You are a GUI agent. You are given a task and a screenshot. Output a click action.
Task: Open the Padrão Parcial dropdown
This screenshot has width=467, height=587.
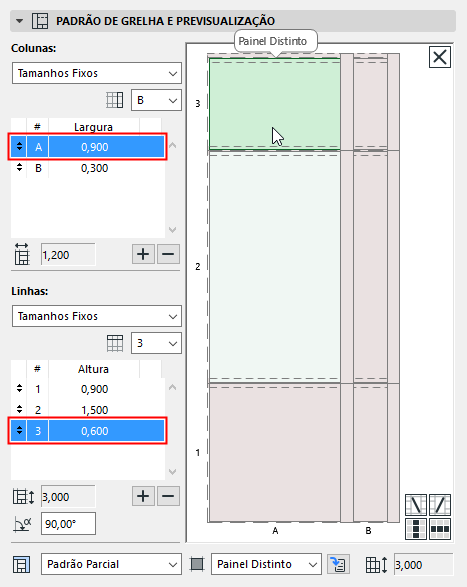(111, 564)
